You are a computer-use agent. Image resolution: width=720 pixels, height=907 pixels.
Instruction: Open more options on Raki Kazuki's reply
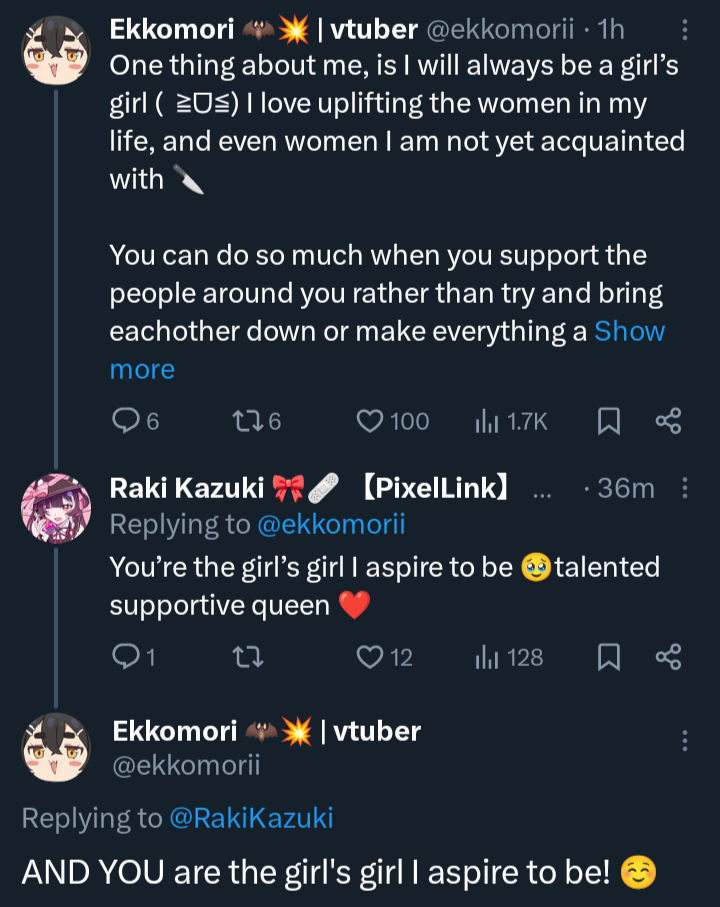click(x=685, y=488)
